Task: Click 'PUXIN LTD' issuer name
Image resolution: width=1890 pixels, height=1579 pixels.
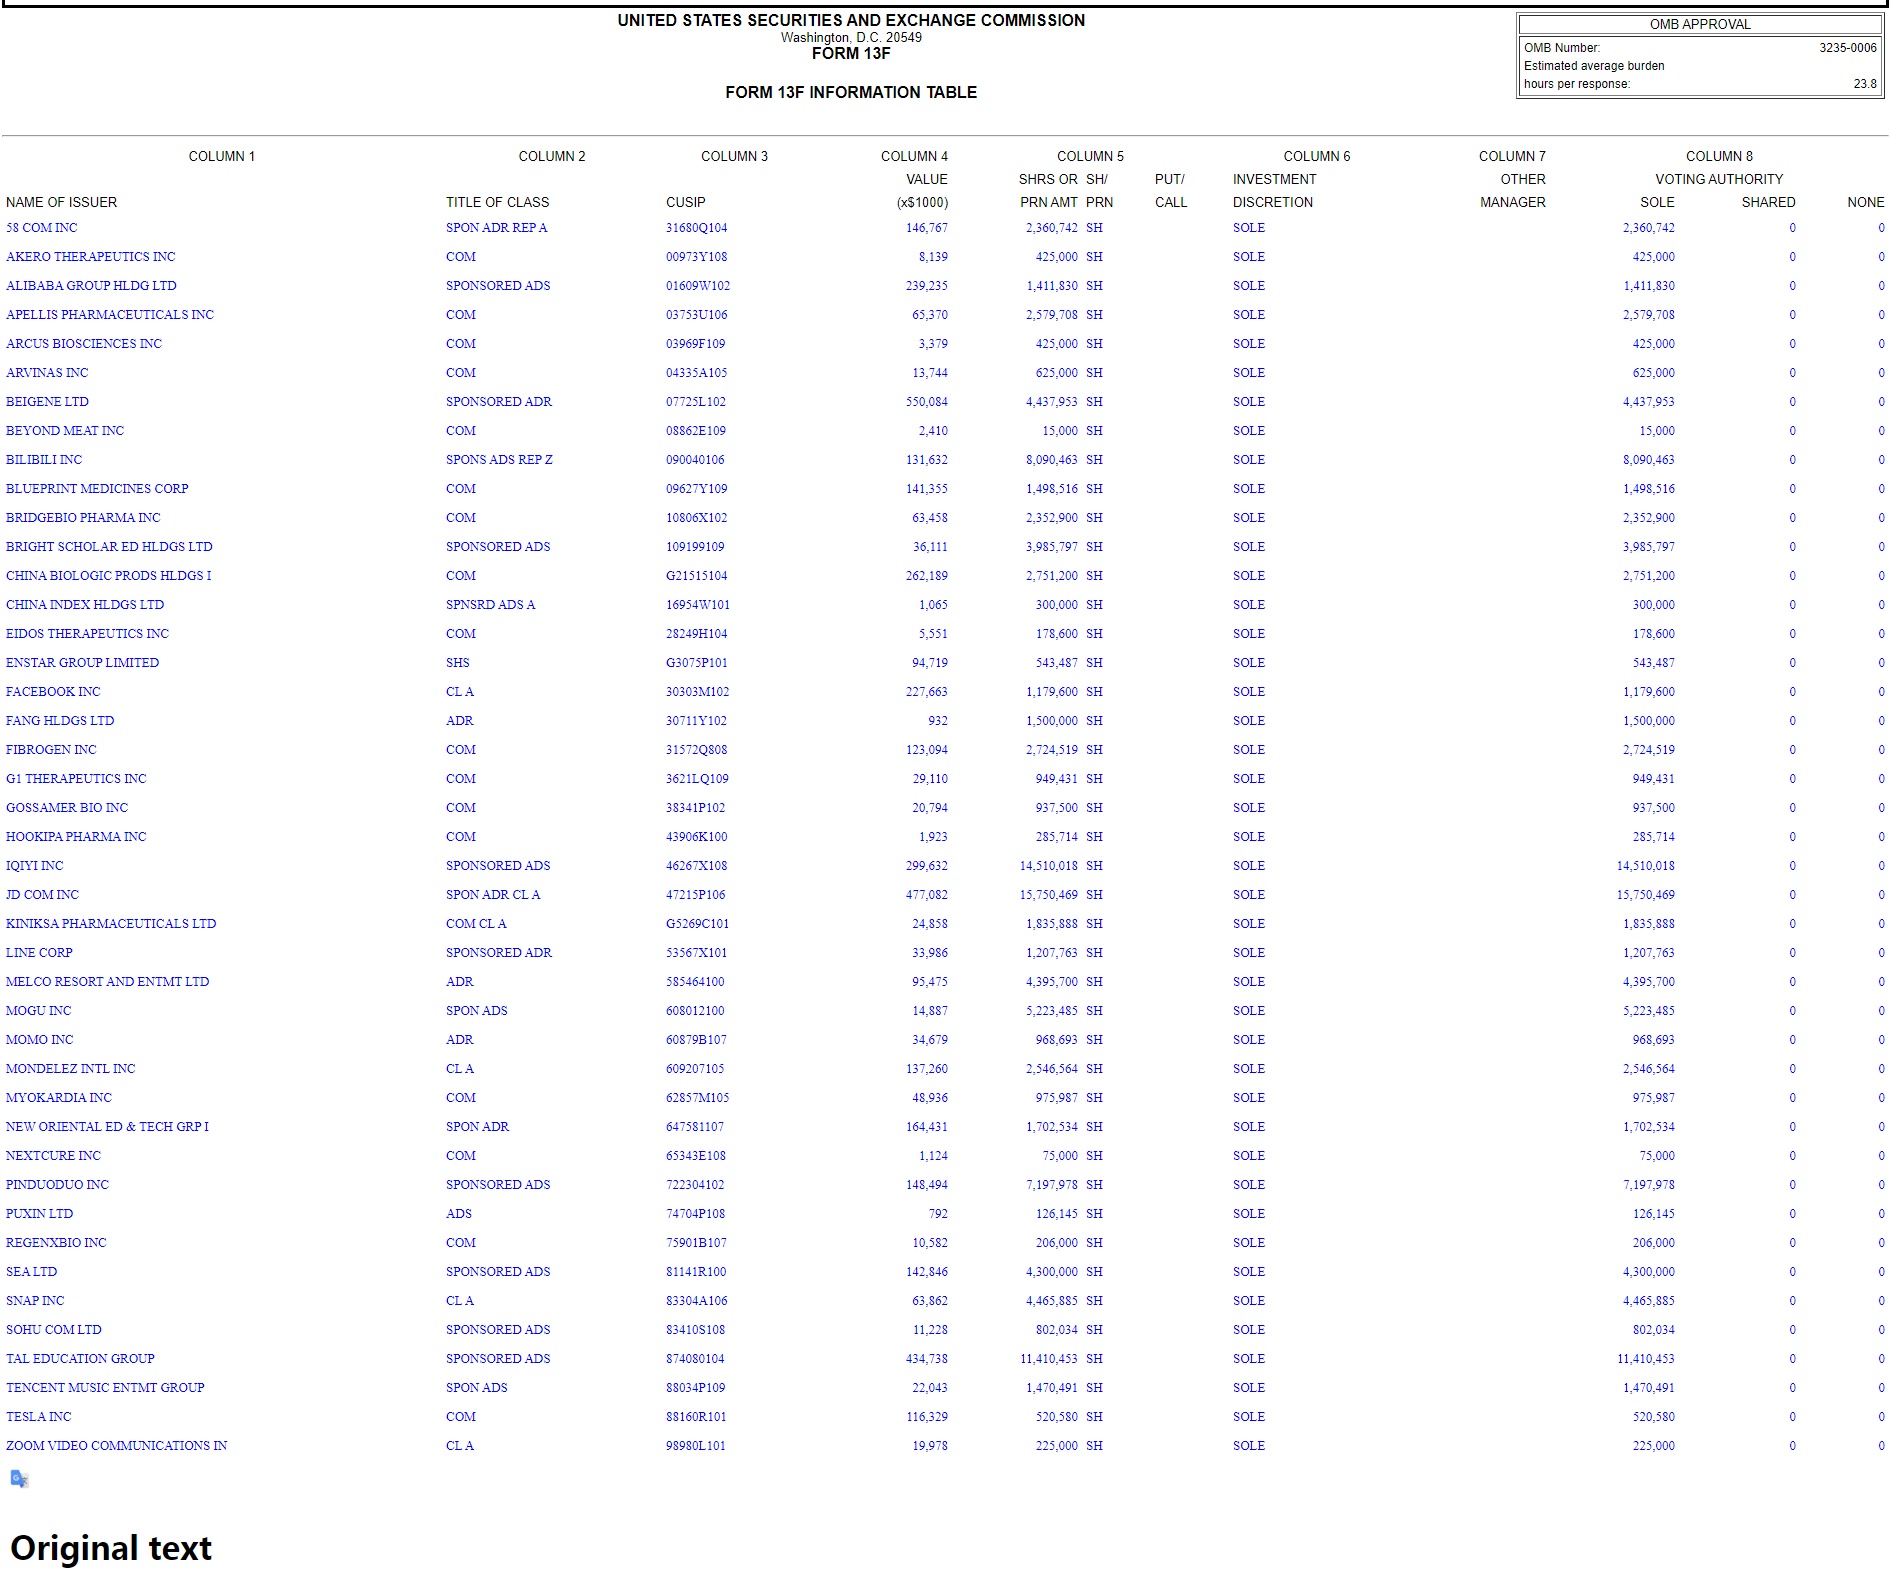Action: (x=39, y=1214)
